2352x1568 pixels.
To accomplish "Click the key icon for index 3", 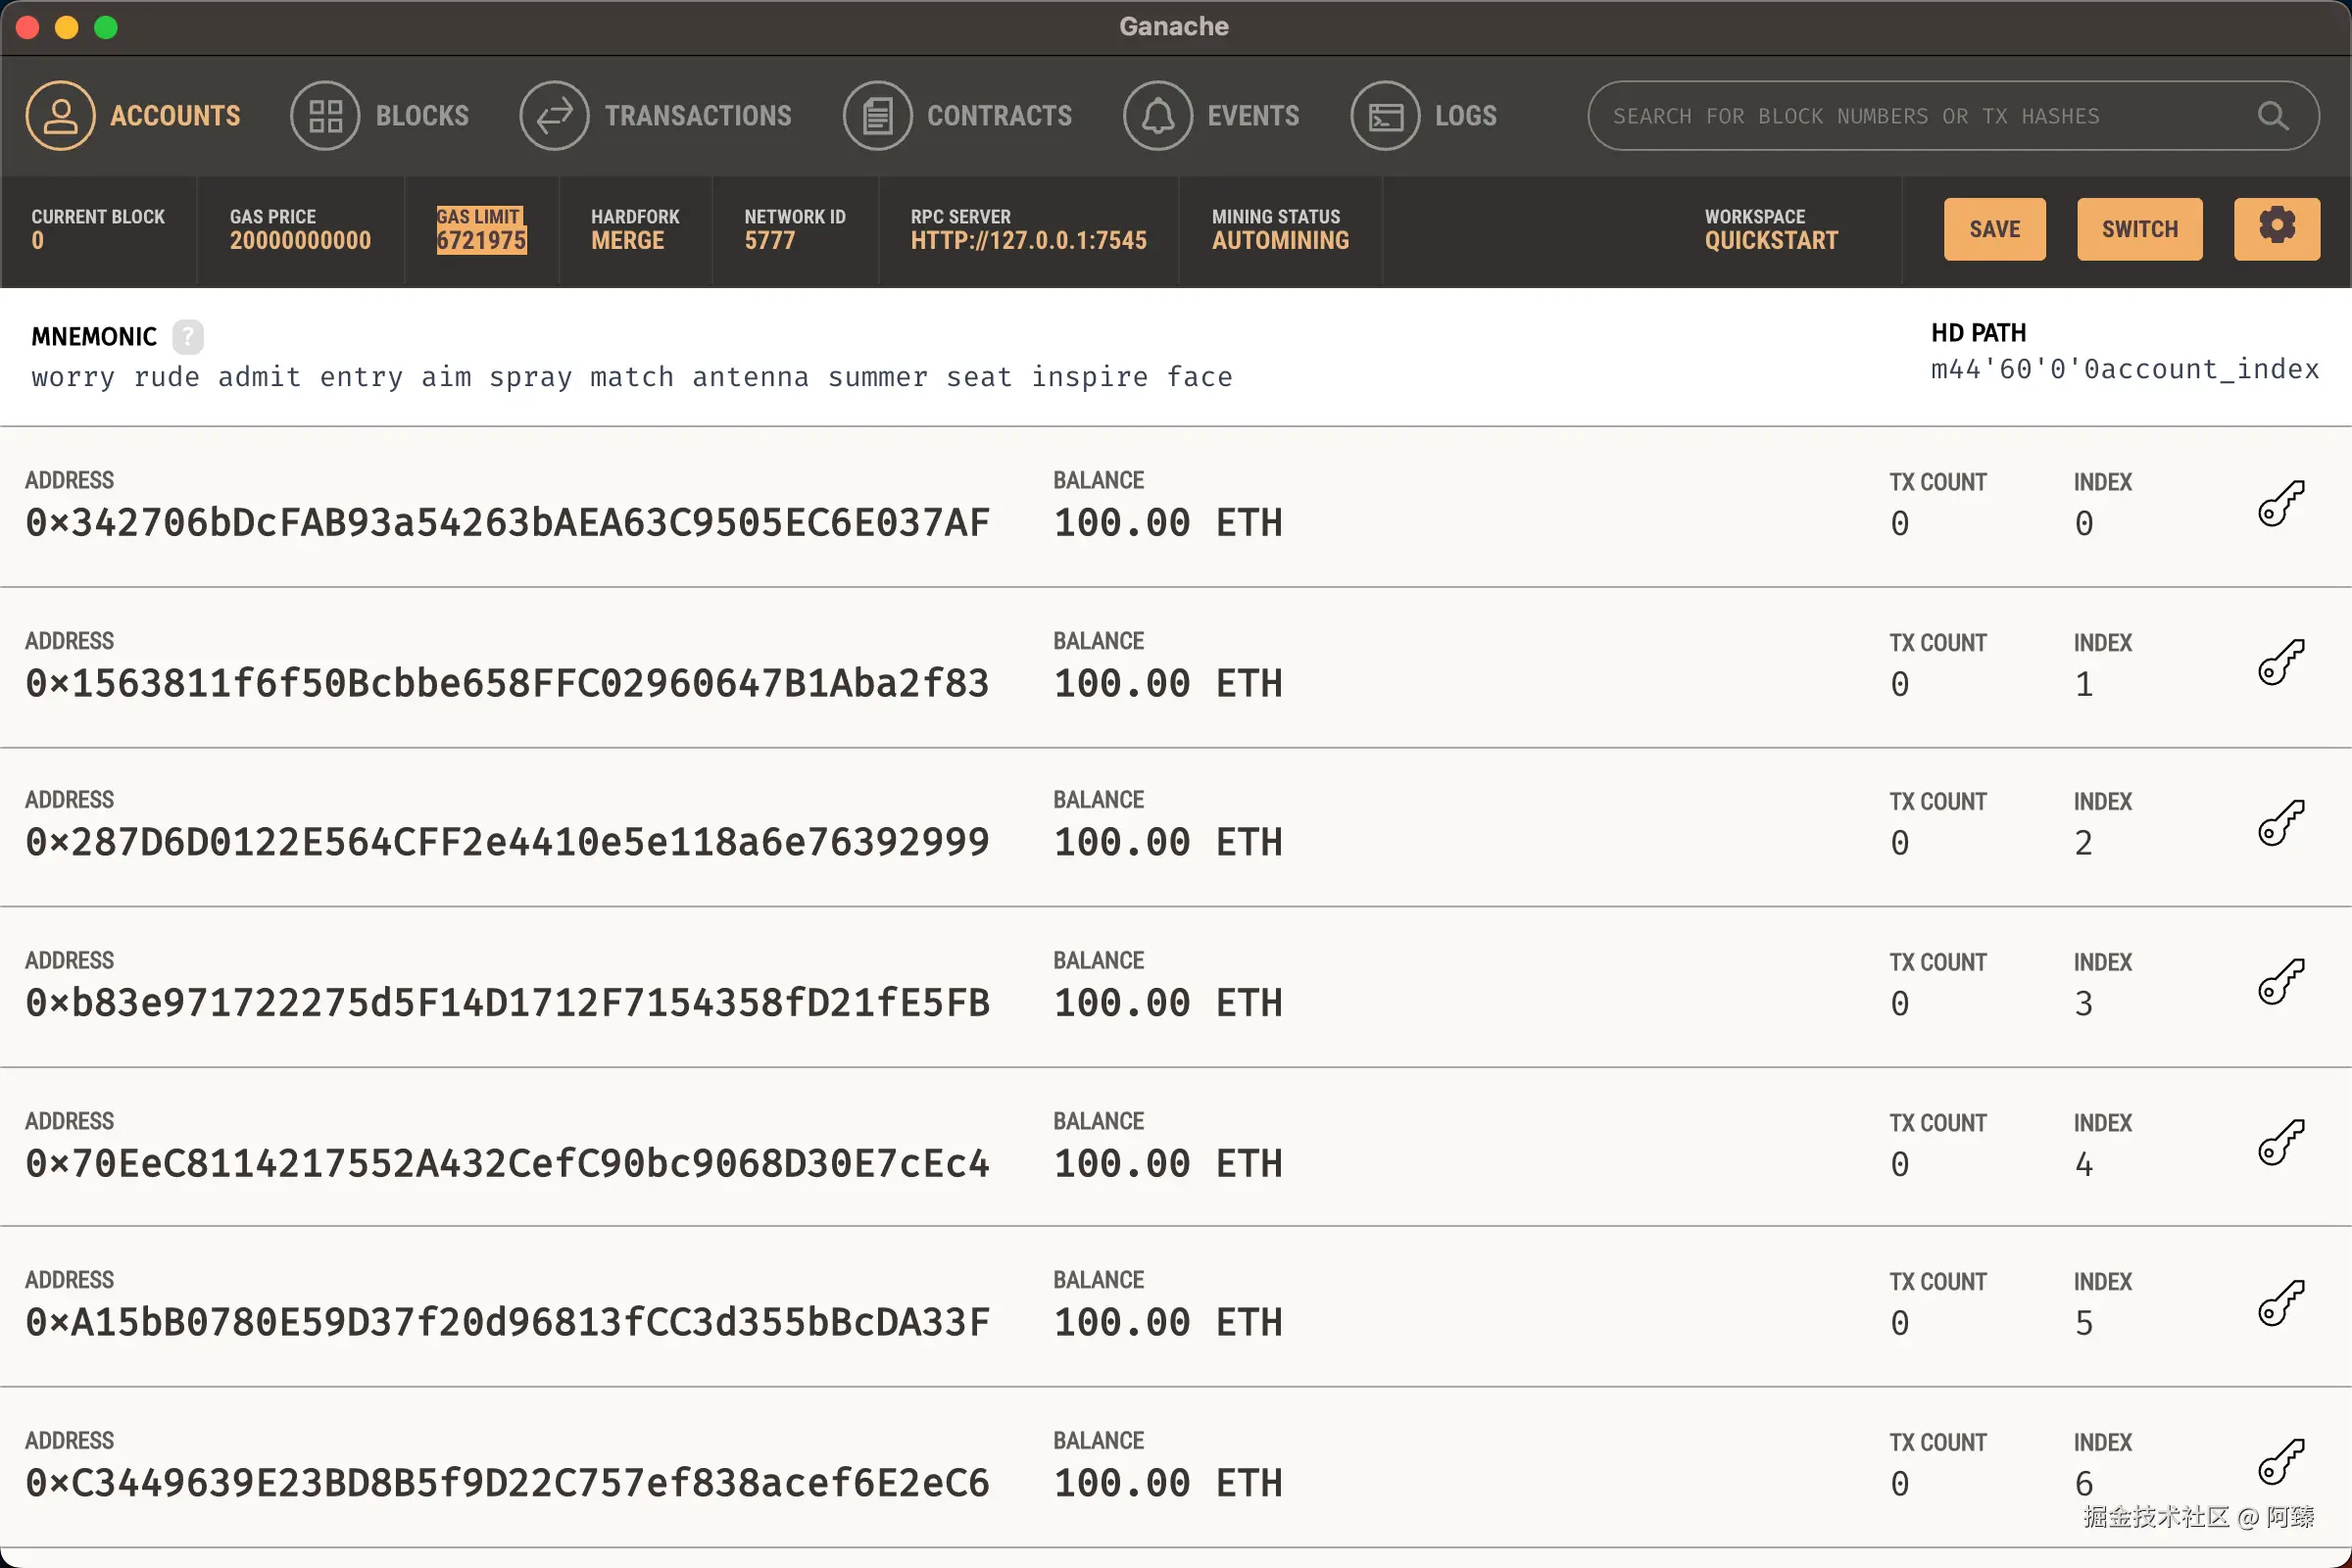I will pos(2280,982).
